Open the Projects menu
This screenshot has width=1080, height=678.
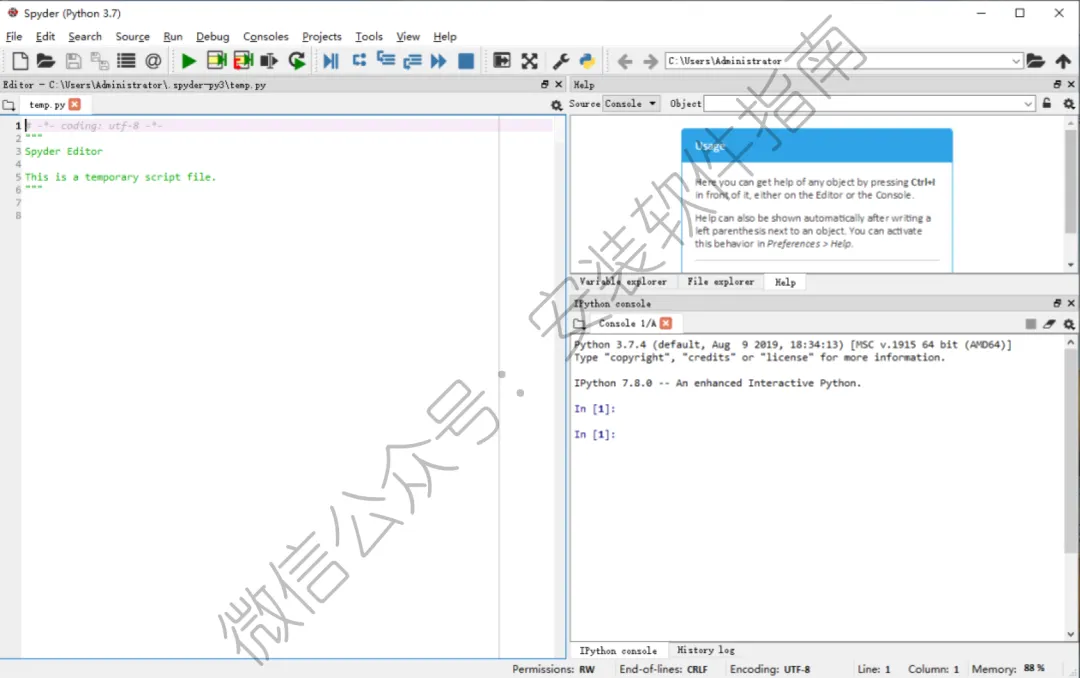click(x=322, y=37)
